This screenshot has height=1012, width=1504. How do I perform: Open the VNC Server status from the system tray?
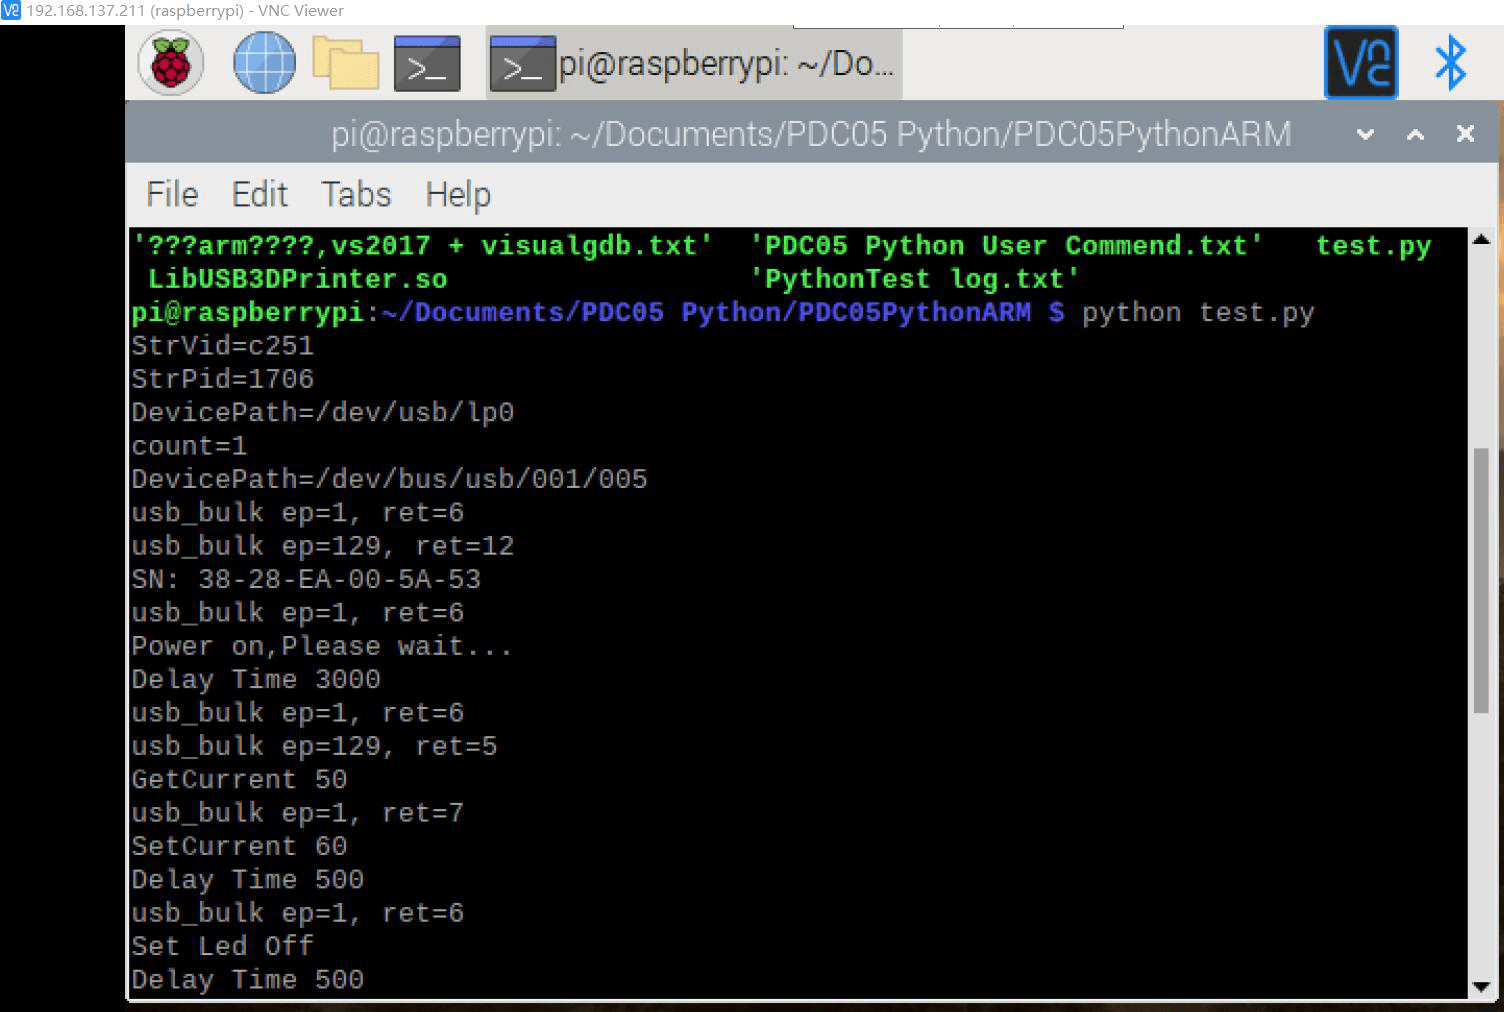tap(1361, 62)
